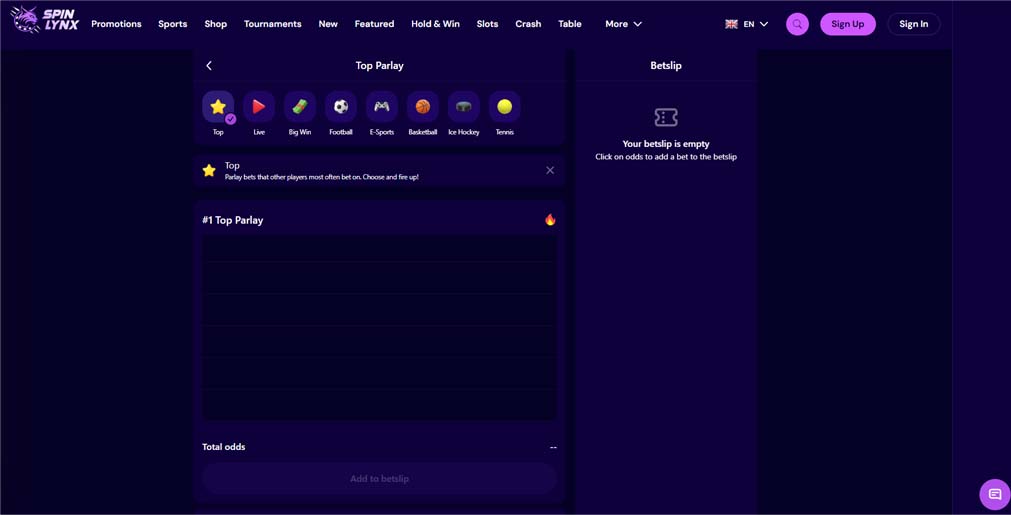Select the Tennis ball category icon
This screenshot has height=515, width=1011.
[505, 107]
